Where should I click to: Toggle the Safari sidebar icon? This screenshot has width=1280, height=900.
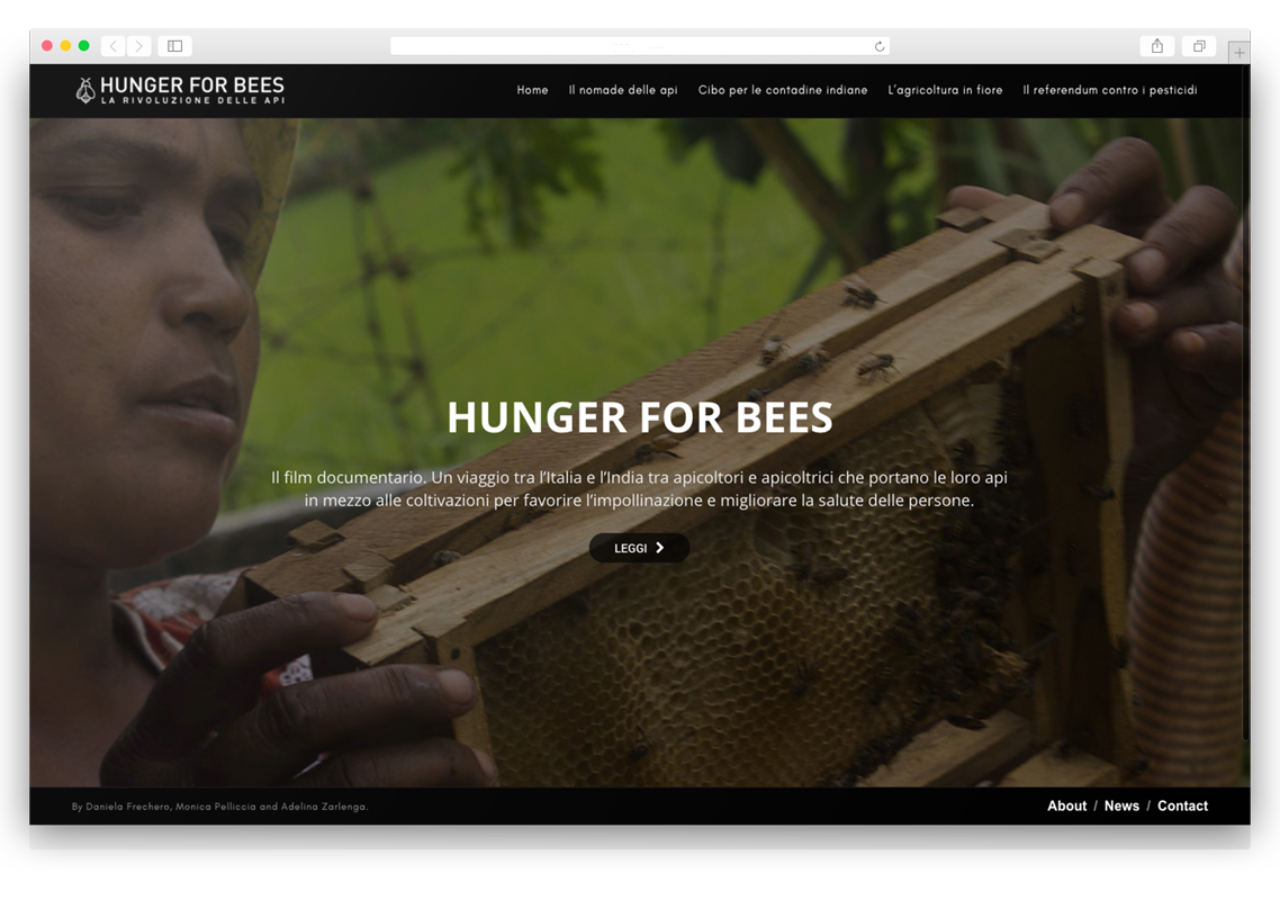pos(175,46)
